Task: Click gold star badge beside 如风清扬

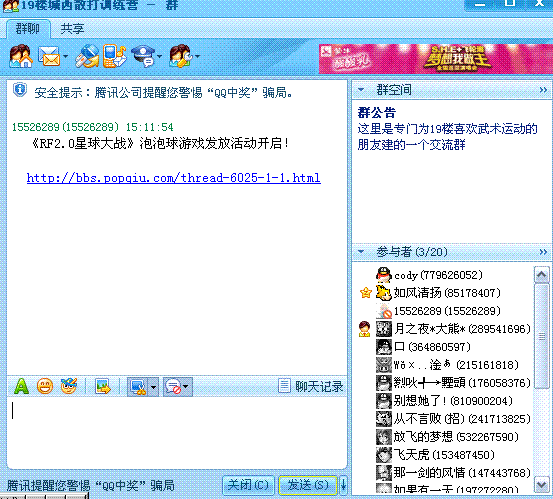Action: pyautogui.click(x=365, y=293)
